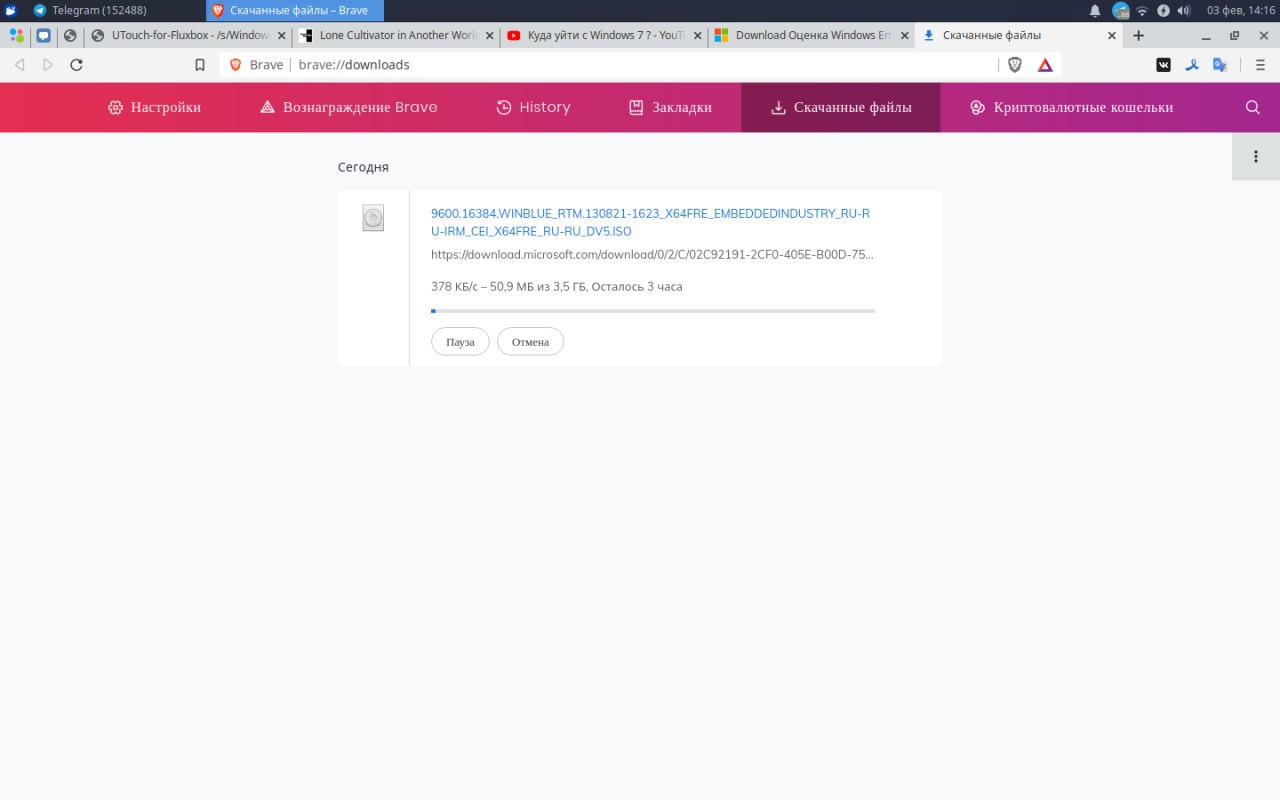The image size is (1280, 800).
Task: Open the Wi-Fi network indicator
Action: [1142, 10]
